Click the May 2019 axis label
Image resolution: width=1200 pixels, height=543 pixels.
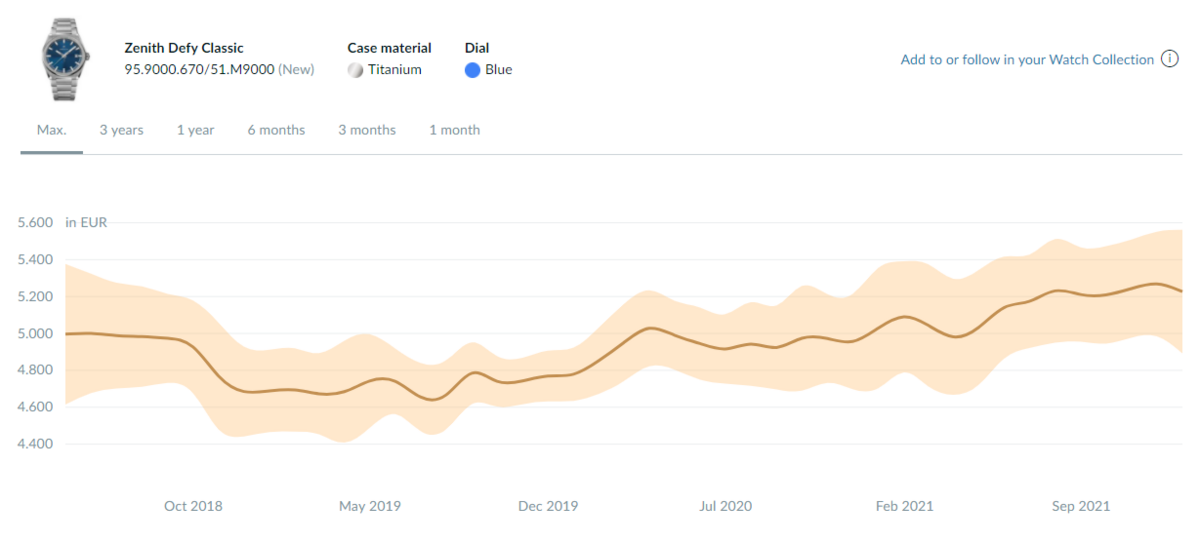pos(370,506)
